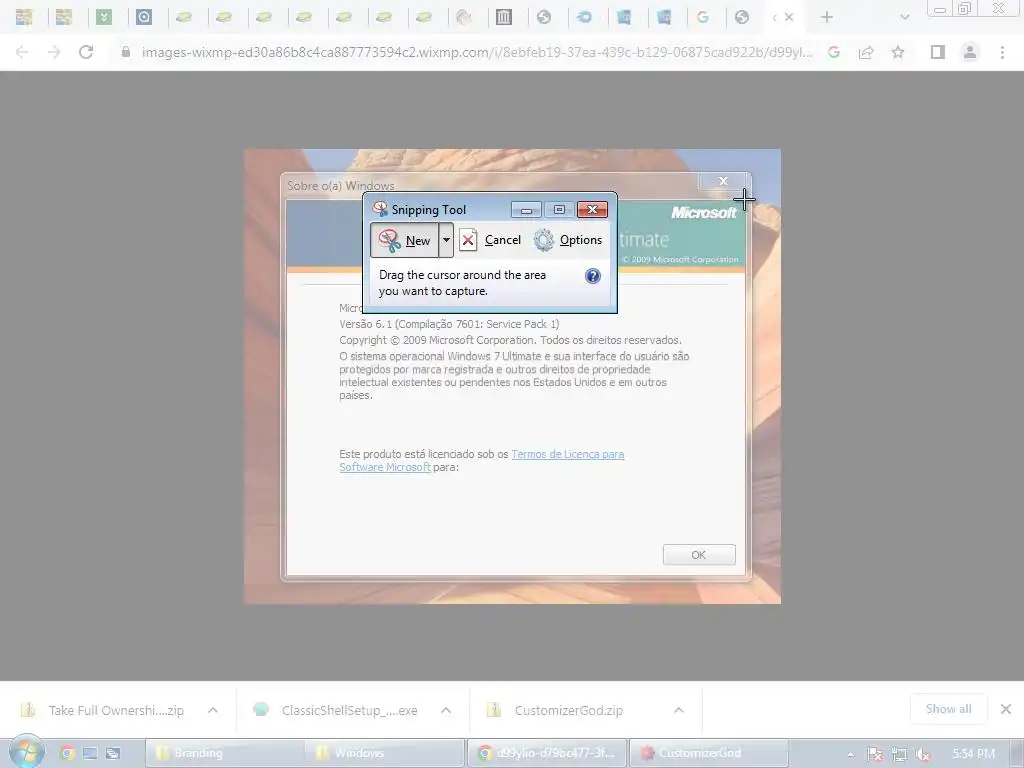Reload the page in Chrome

86,52
